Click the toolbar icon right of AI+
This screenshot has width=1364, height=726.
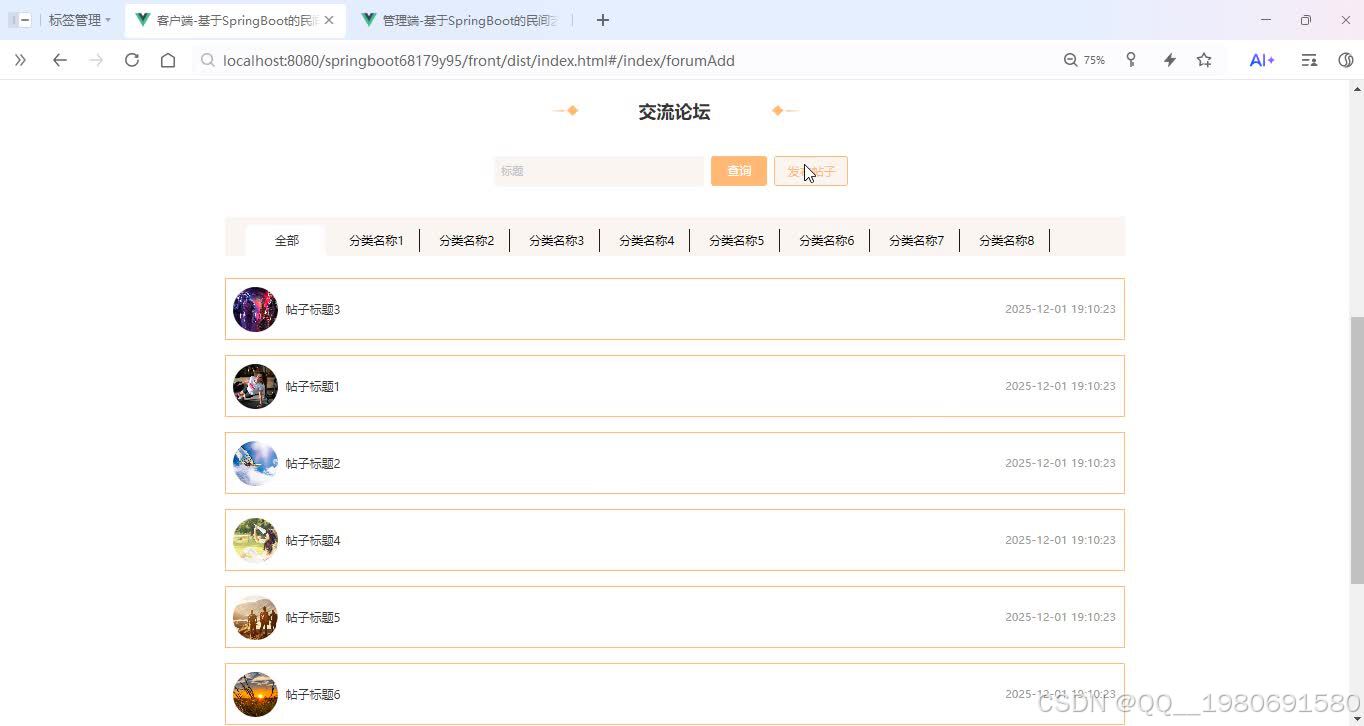point(1309,60)
